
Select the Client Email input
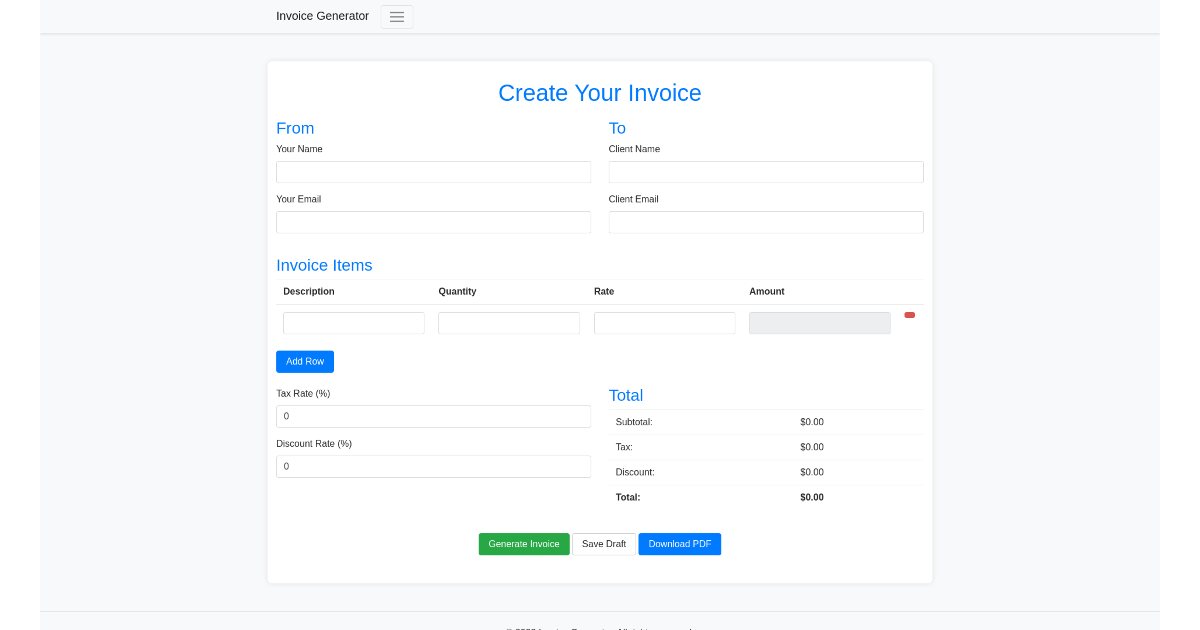(765, 221)
